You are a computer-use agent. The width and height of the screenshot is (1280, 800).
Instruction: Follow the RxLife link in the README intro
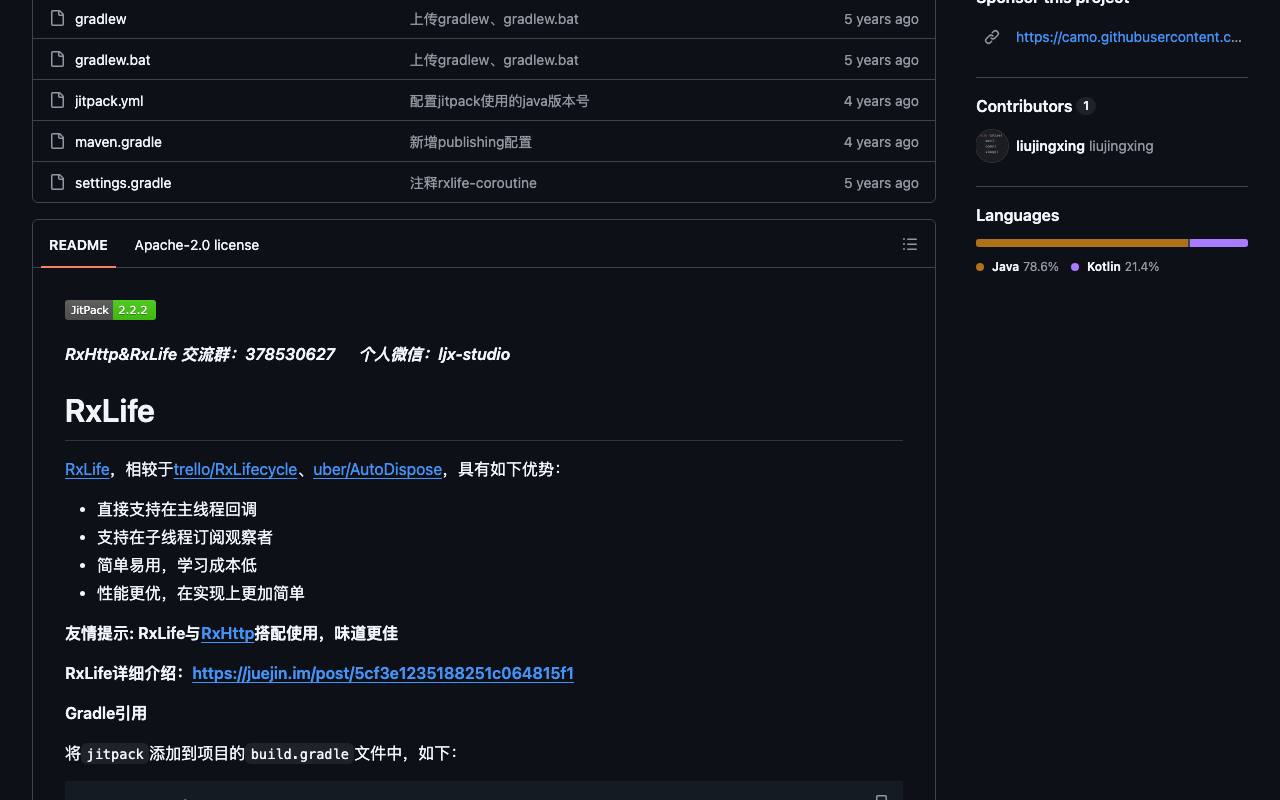(87, 469)
